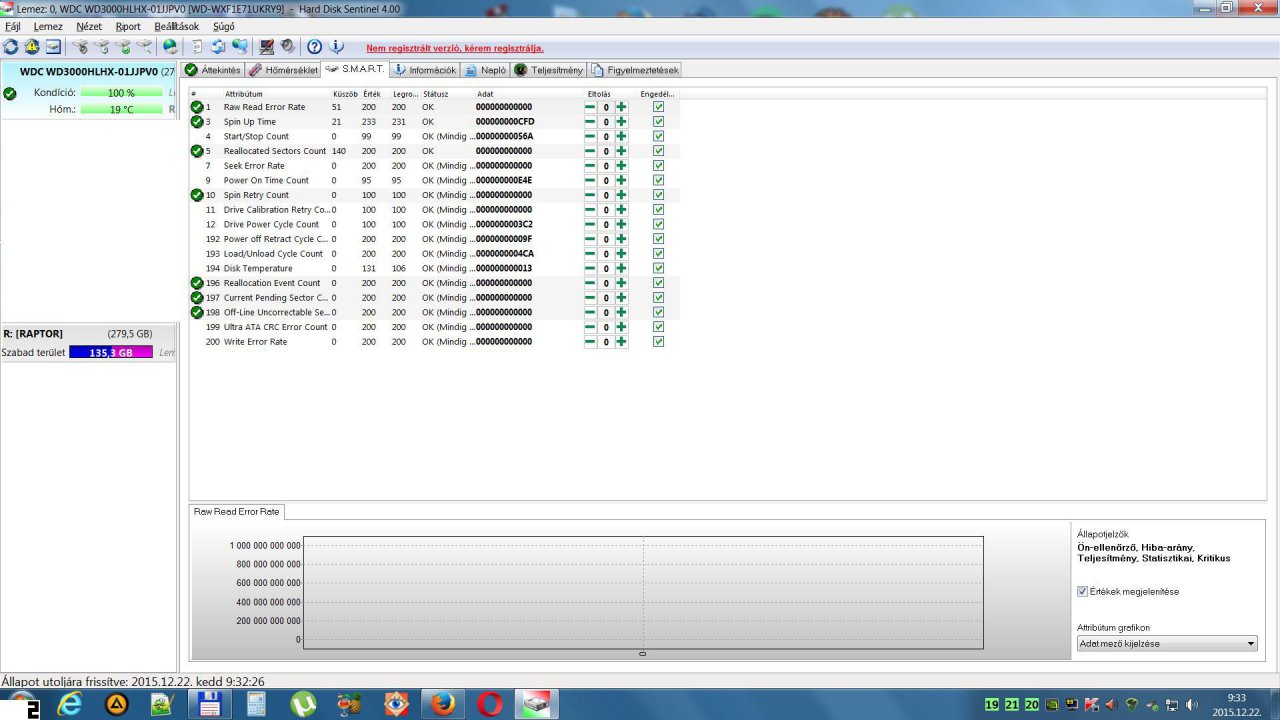Decrease offset for Raw Read Error Rate
This screenshot has height=720, width=1280.
pyautogui.click(x=590, y=107)
